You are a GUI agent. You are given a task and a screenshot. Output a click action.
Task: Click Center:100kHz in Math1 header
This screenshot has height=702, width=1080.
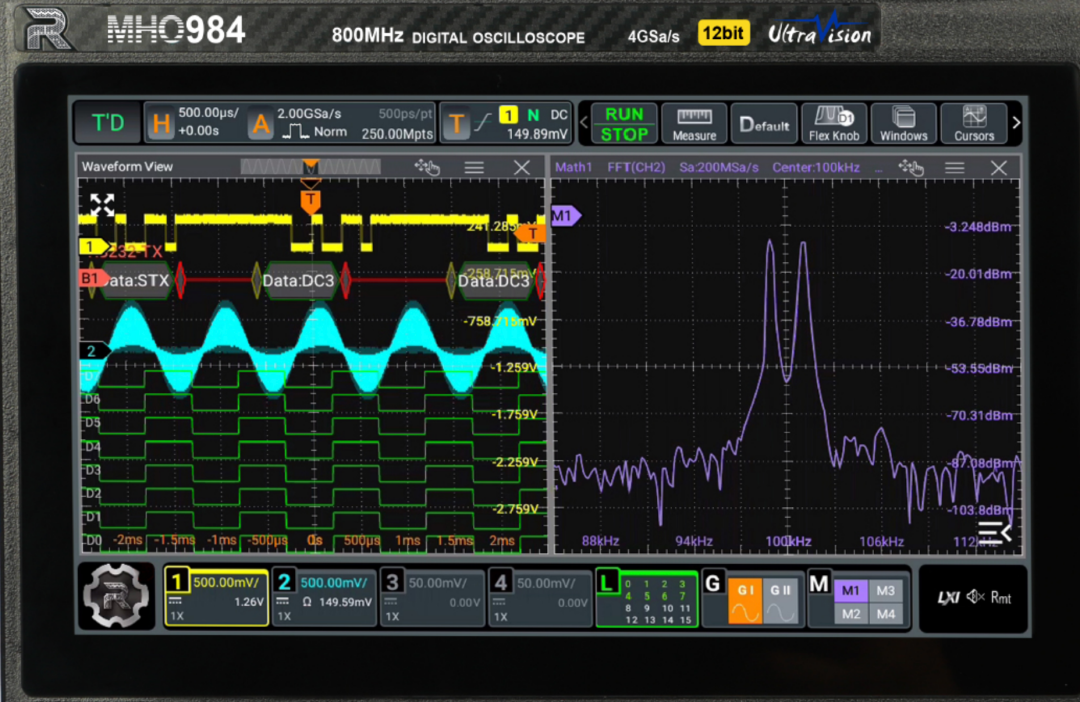click(816, 167)
